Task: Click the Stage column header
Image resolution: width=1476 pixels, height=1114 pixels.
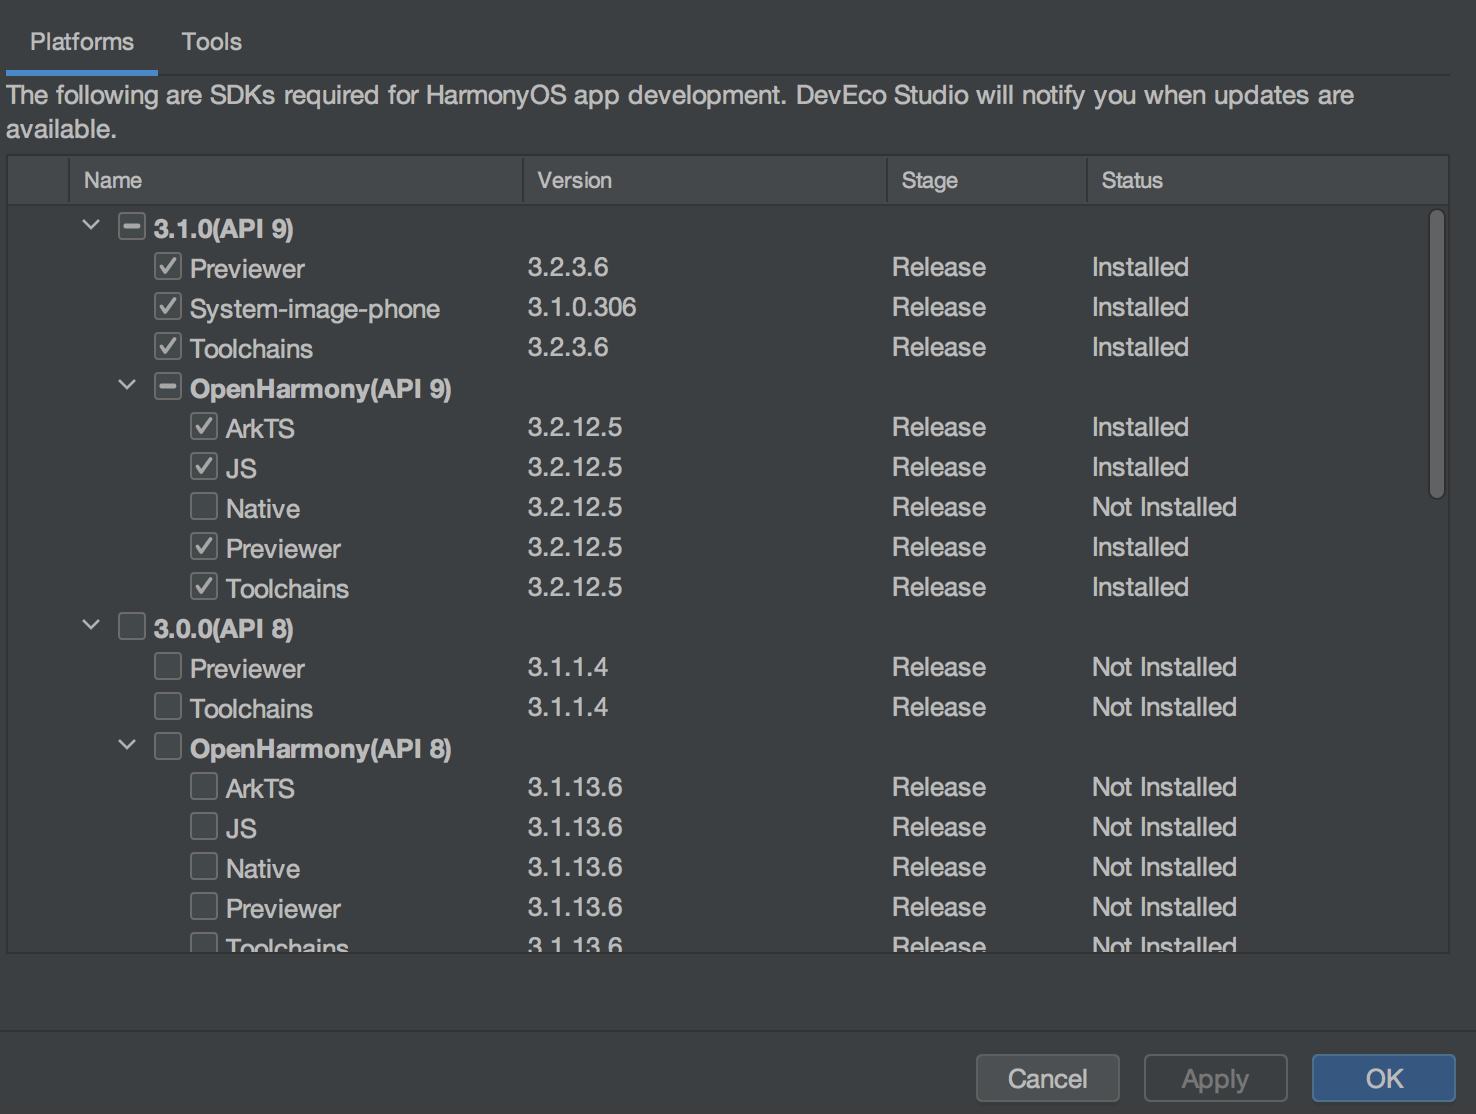Action: [x=987, y=180]
